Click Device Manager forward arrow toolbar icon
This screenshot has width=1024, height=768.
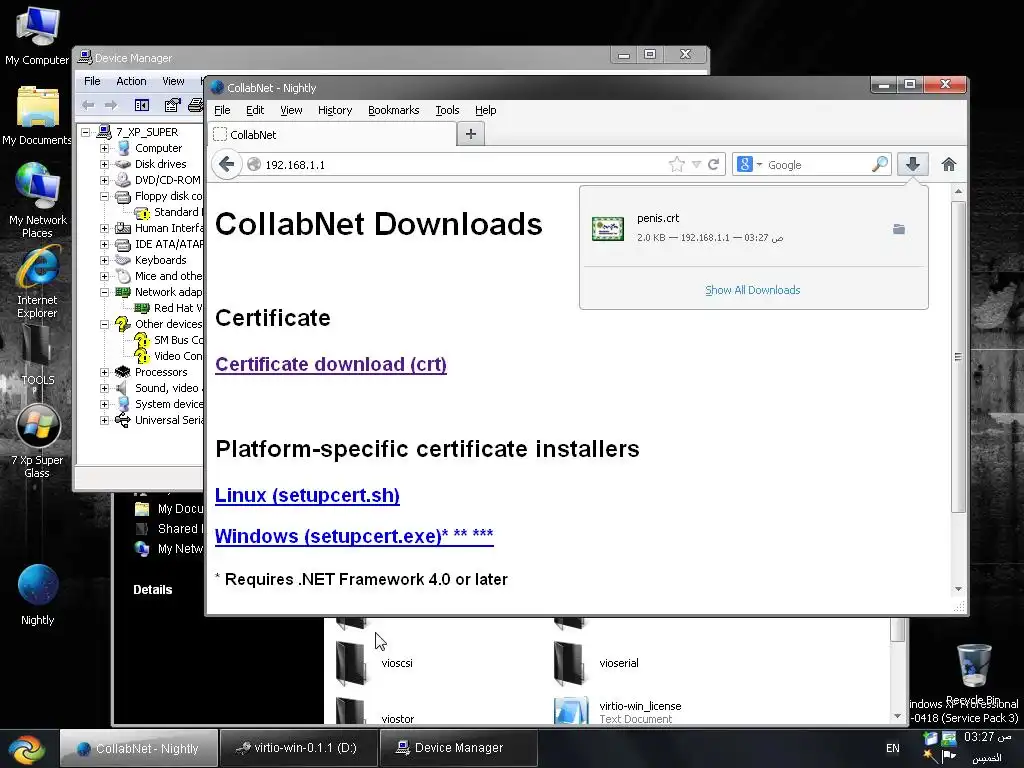pyautogui.click(x=111, y=104)
